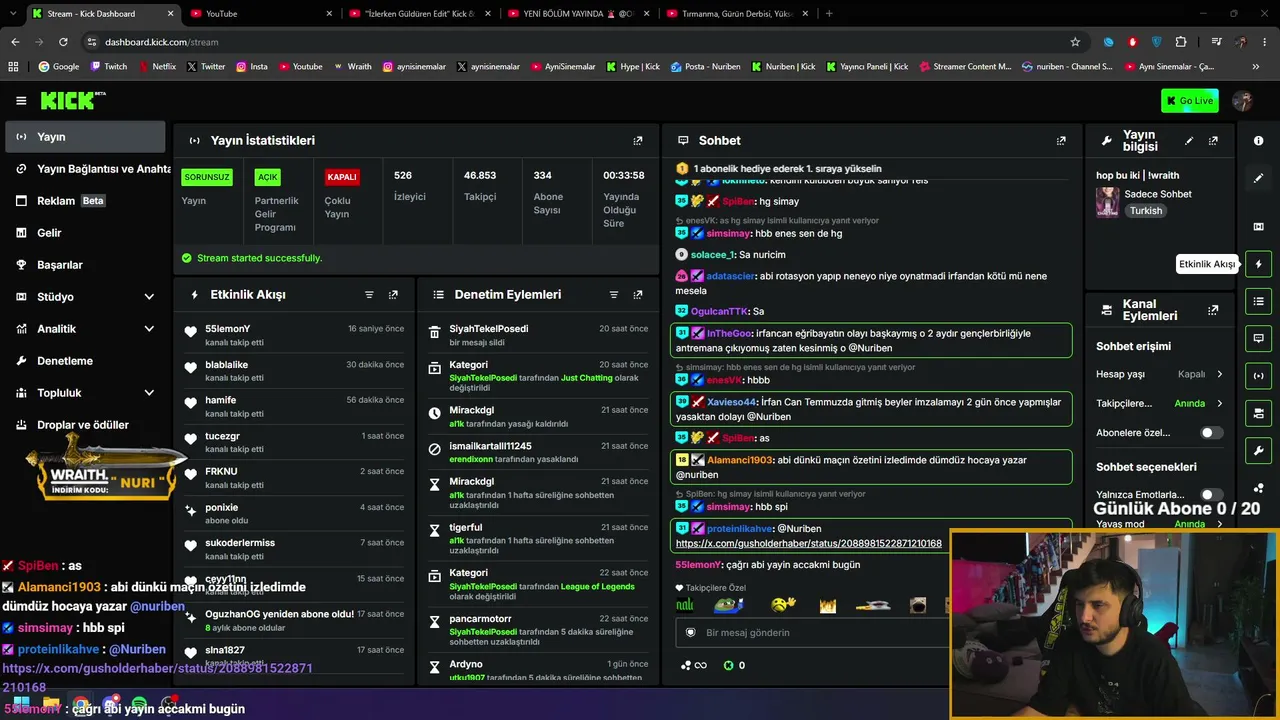The height and width of the screenshot is (720, 1280).
Task: Click the green Go Live button
Action: click(1190, 101)
